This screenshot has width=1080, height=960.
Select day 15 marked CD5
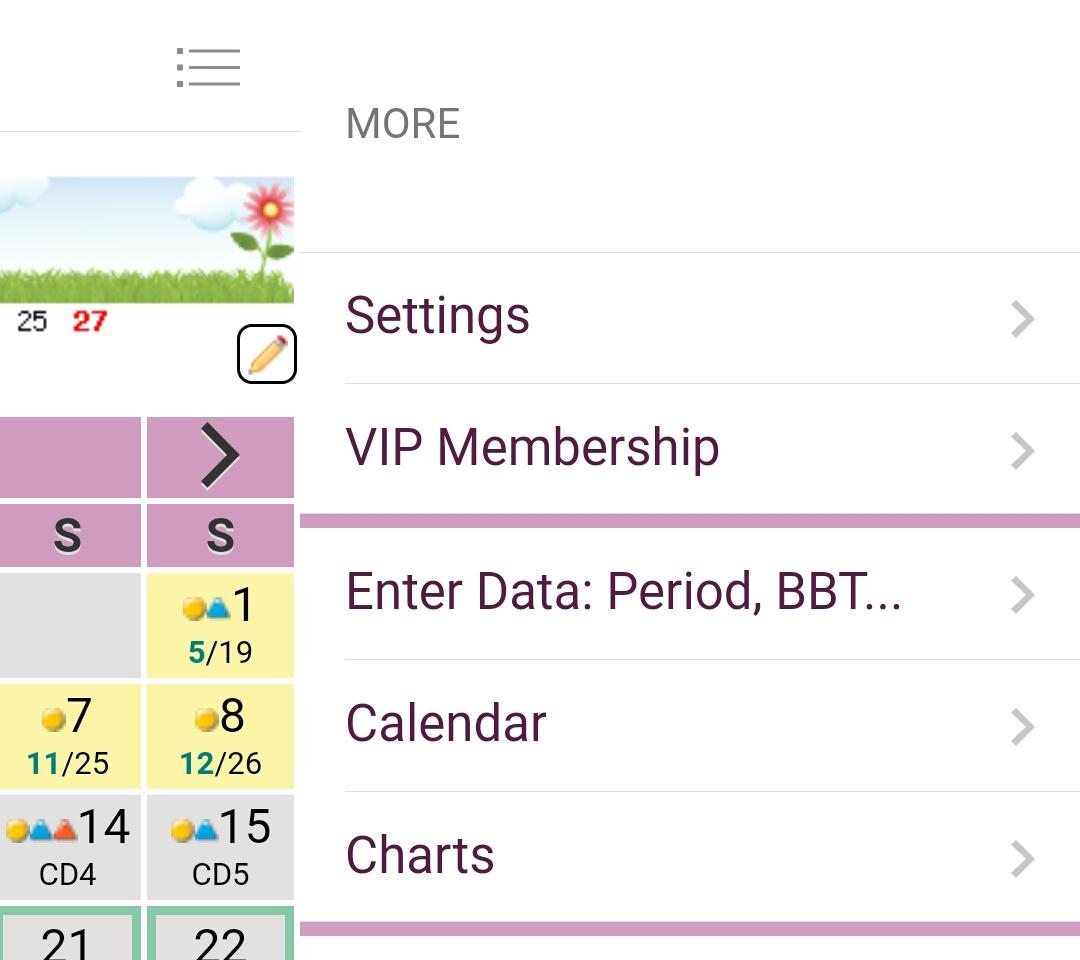(220, 847)
